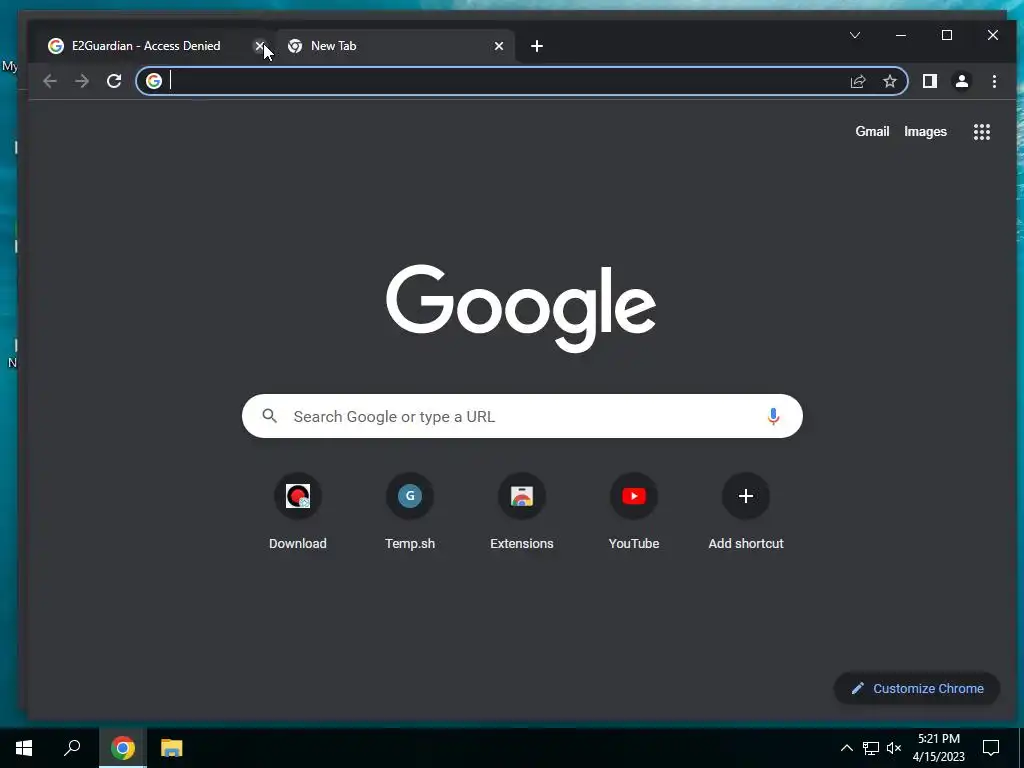Open the Extensions shortcut tile
The width and height of the screenshot is (1024, 768).
[x=522, y=512]
